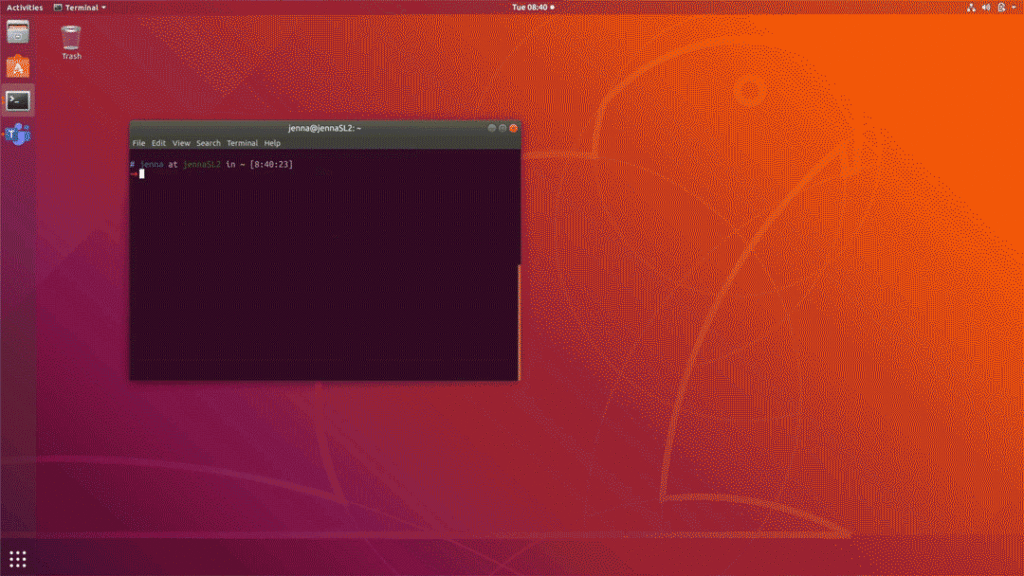Image resolution: width=1024 pixels, height=576 pixels.
Task: Click the Show Applications grid icon
Action: click(x=18, y=558)
